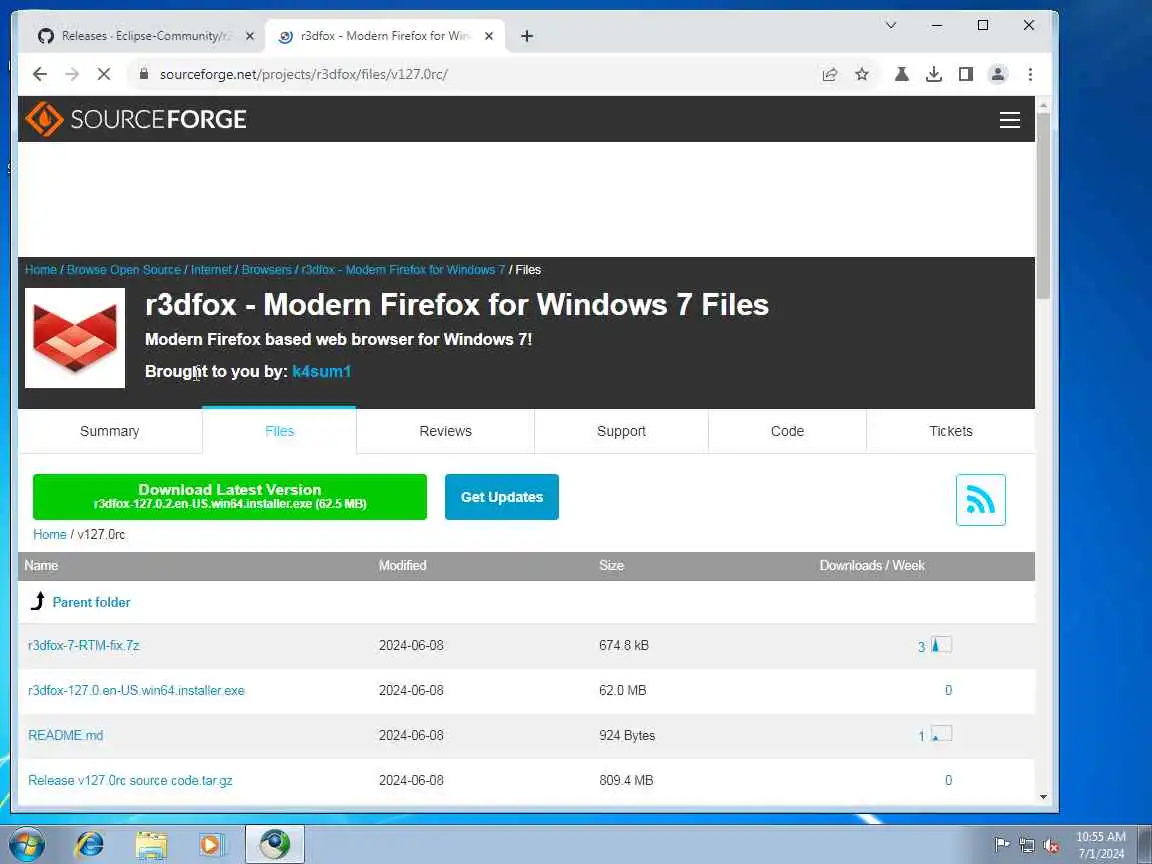
Task: Sort files by the Size column
Action: click(x=611, y=565)
